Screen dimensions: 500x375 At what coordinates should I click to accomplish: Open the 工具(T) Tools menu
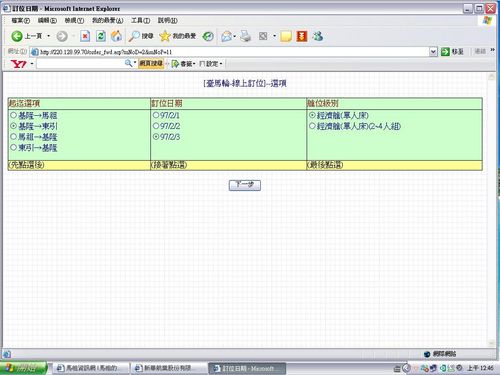(140, 21)
